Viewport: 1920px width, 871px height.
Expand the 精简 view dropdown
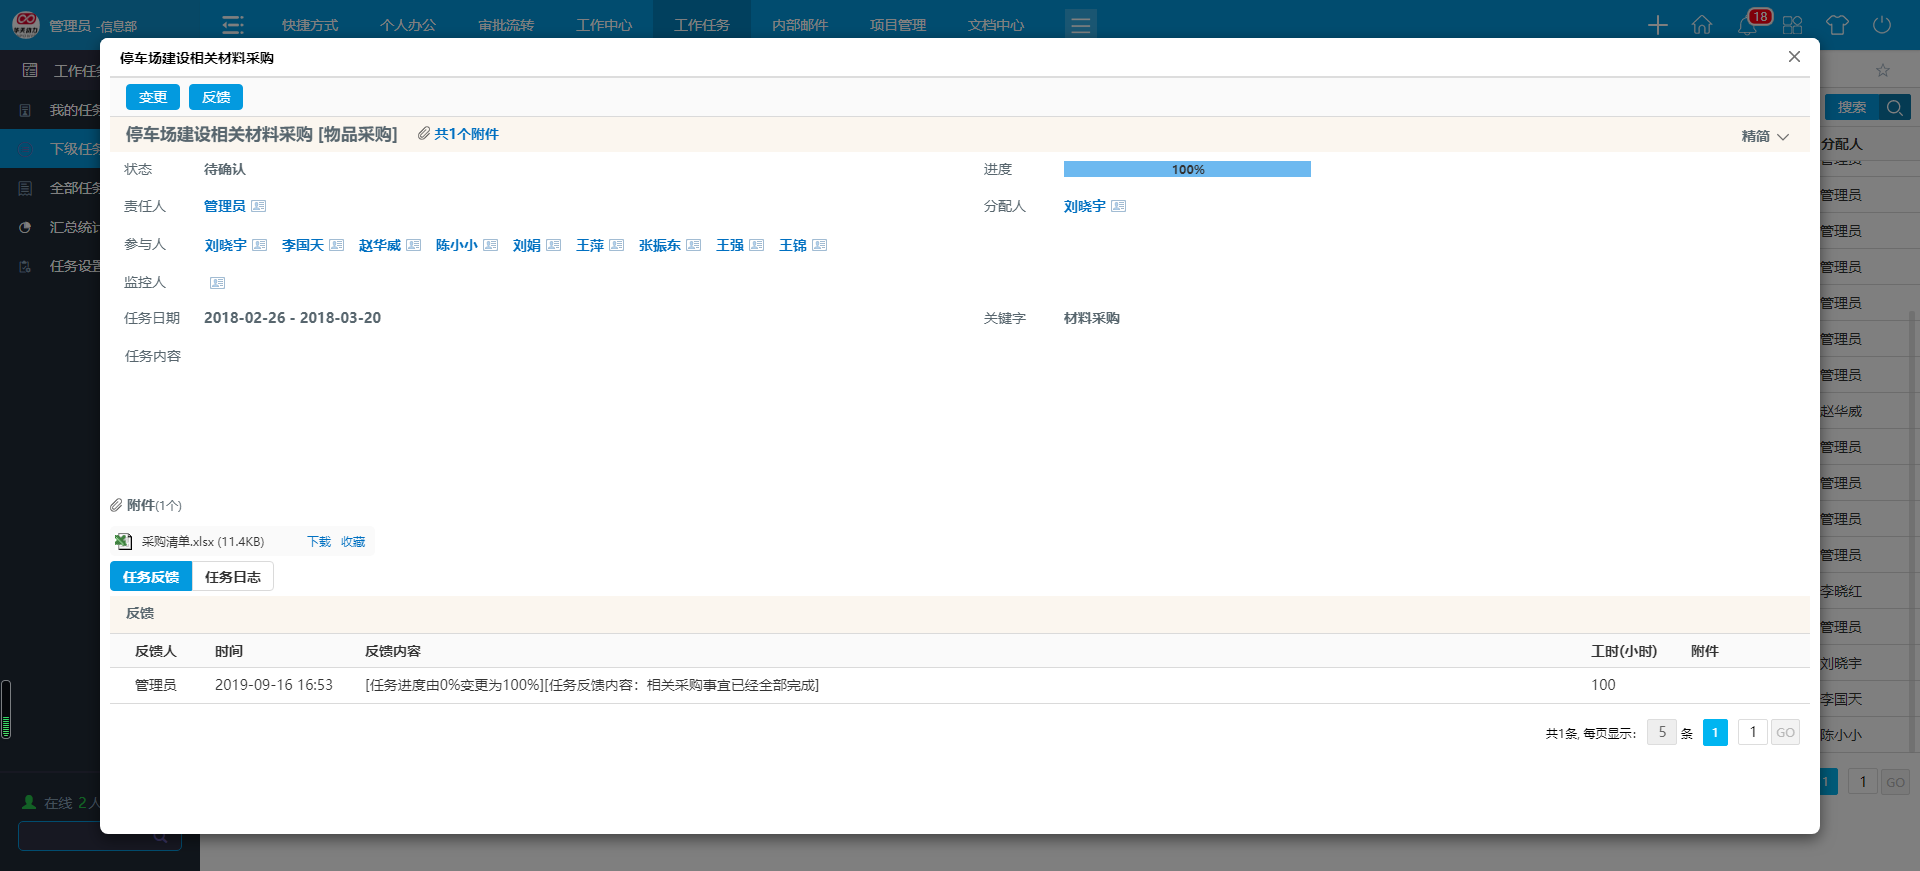pos(1765,136)
